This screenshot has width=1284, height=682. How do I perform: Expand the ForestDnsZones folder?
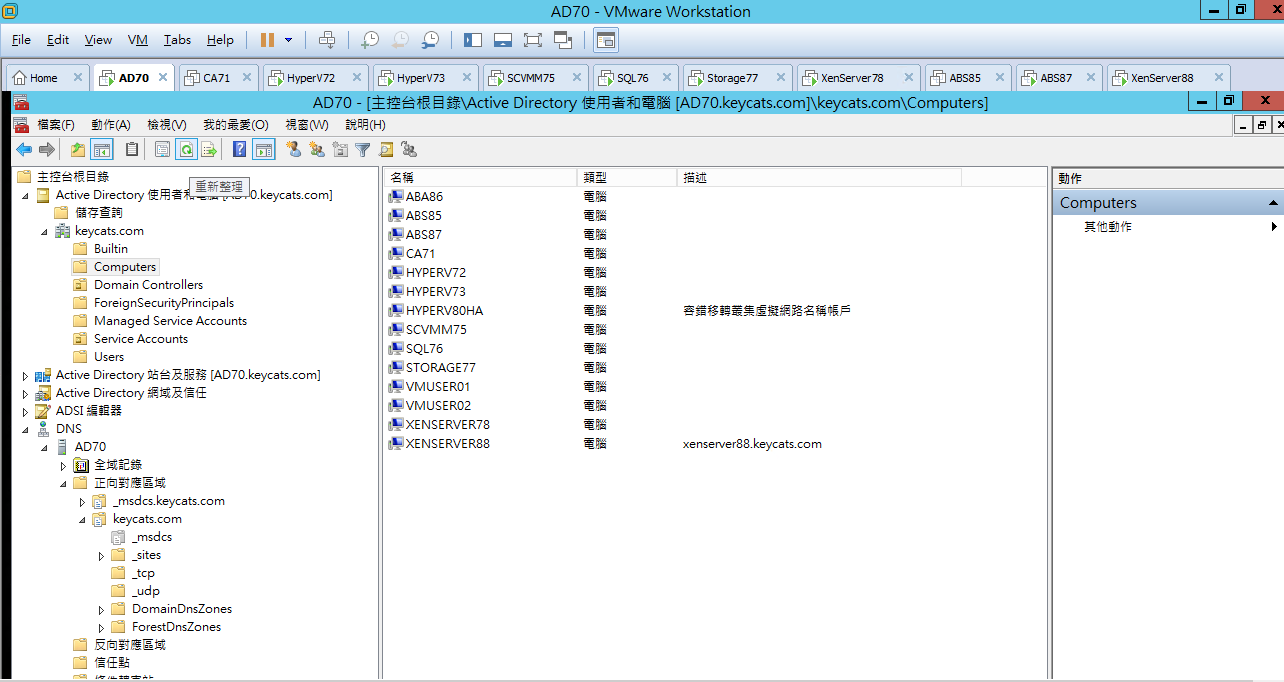(x=101, y=628)
